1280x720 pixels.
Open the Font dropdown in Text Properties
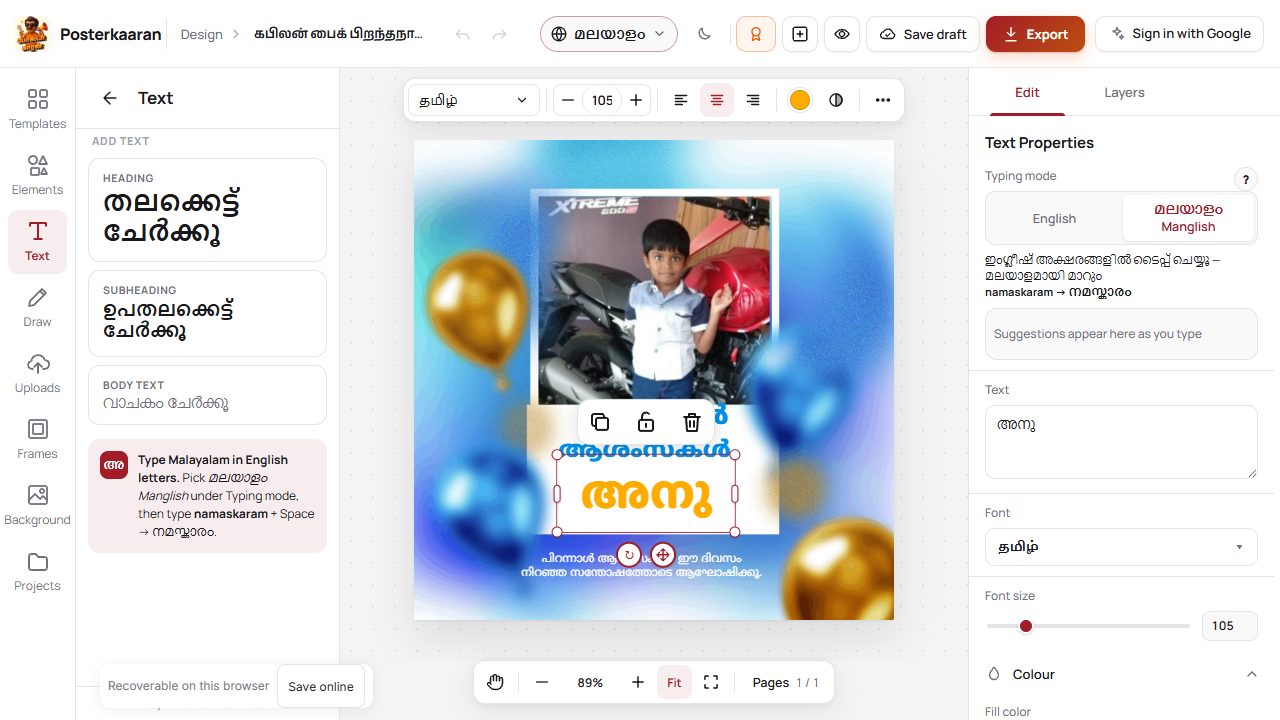pos(1121,547)
